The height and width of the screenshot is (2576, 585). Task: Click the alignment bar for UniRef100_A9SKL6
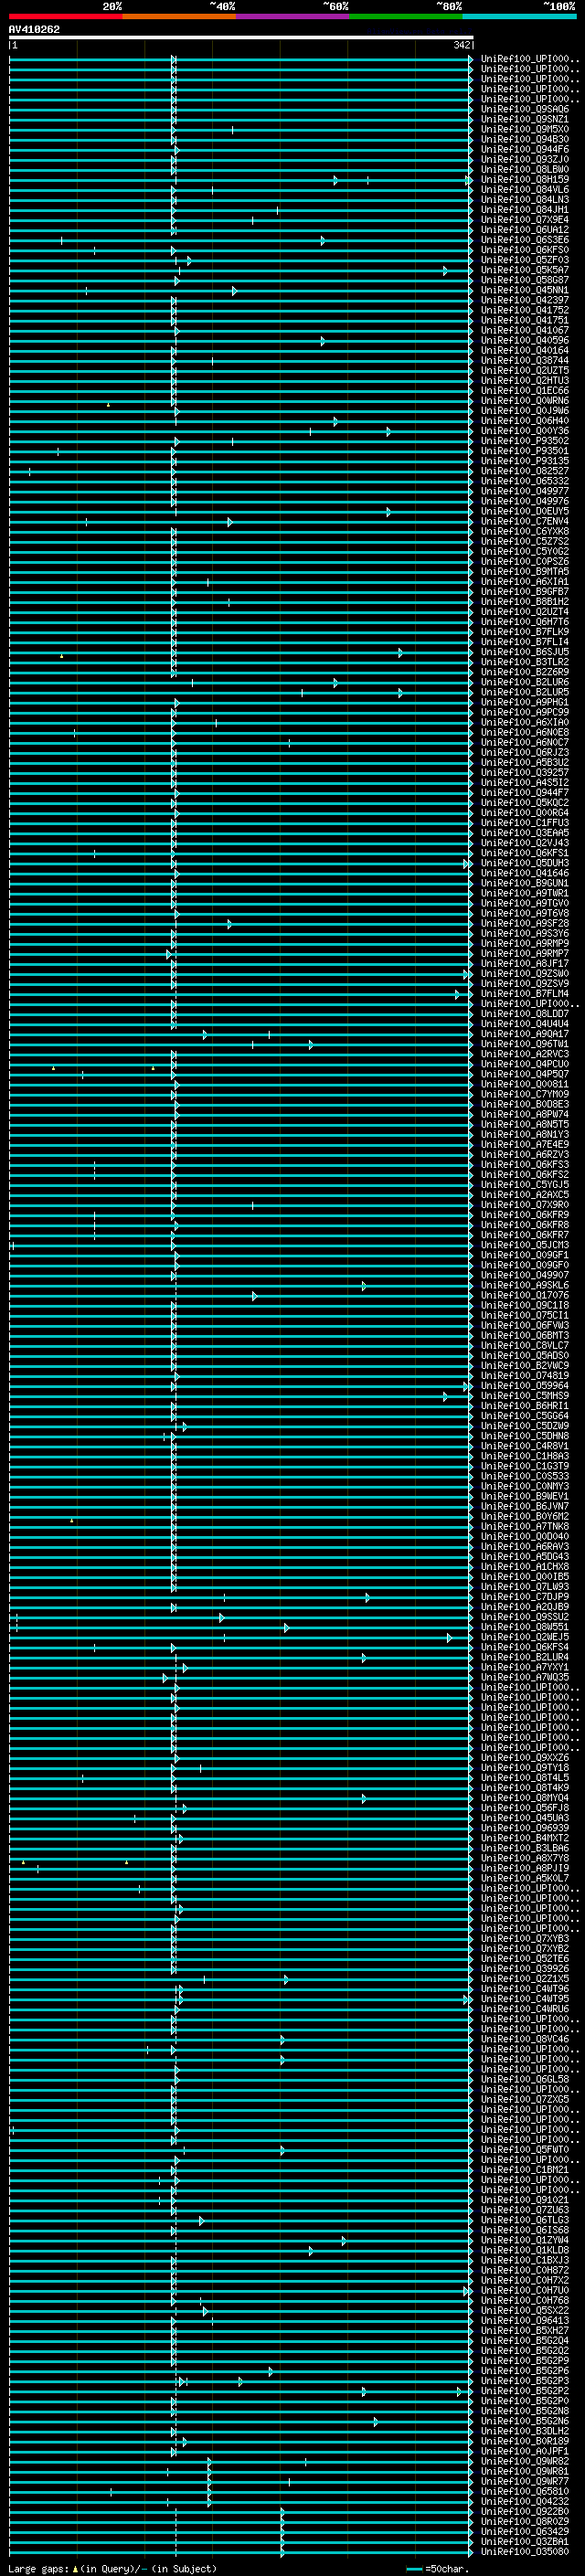[x=241, y=1286]
